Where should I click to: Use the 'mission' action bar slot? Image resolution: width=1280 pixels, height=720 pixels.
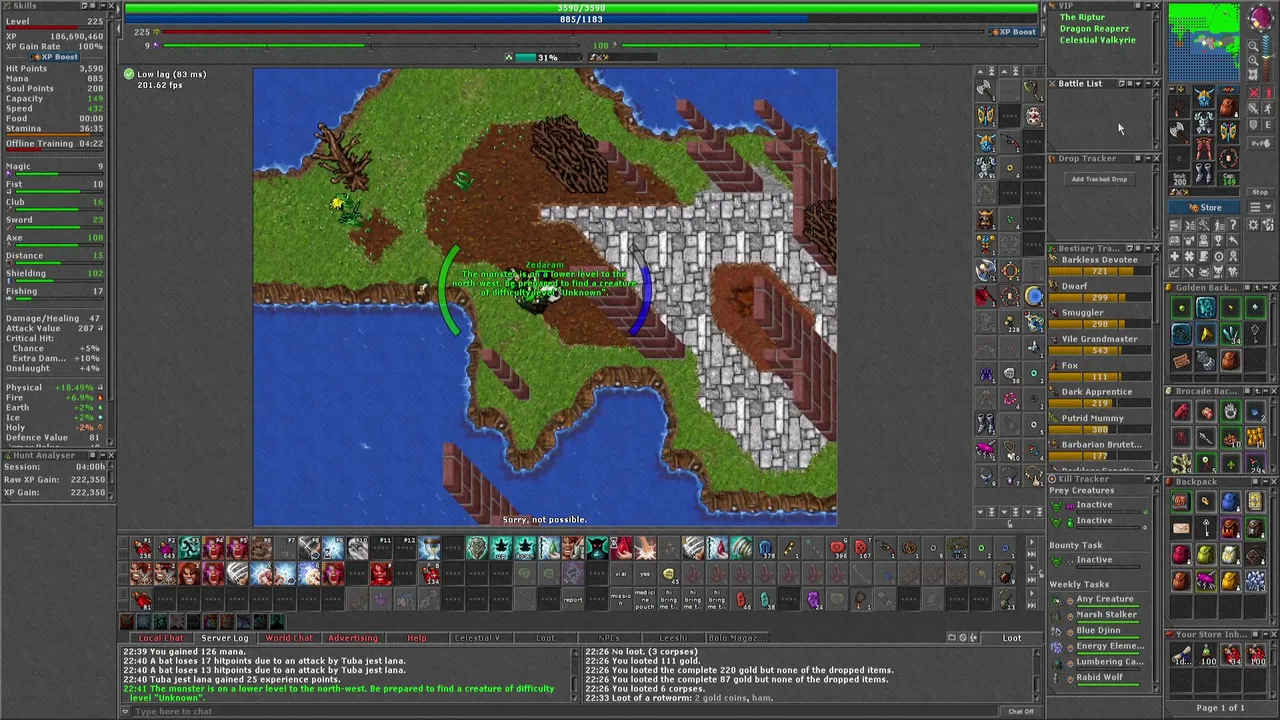click(x=621, y=600)
